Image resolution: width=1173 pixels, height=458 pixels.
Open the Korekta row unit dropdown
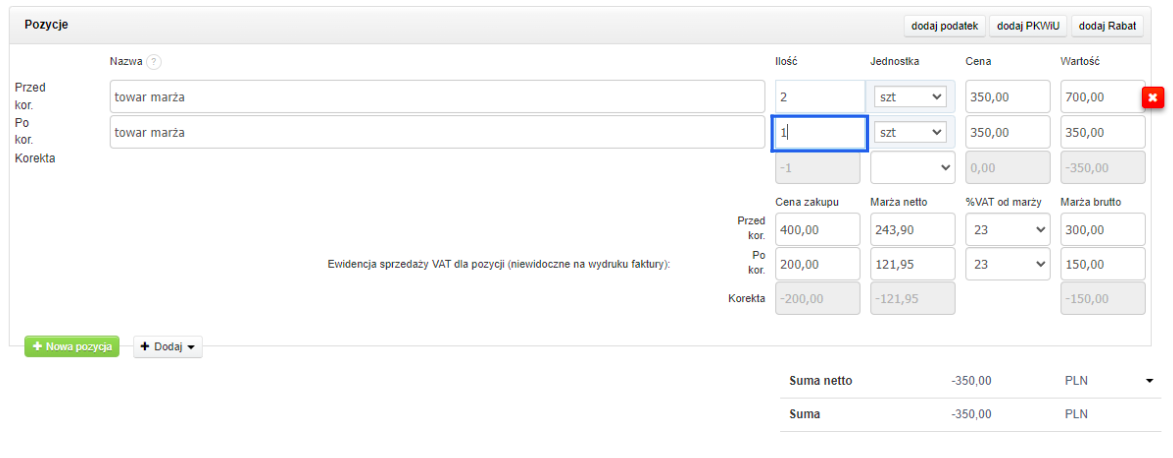click(912, 168)
